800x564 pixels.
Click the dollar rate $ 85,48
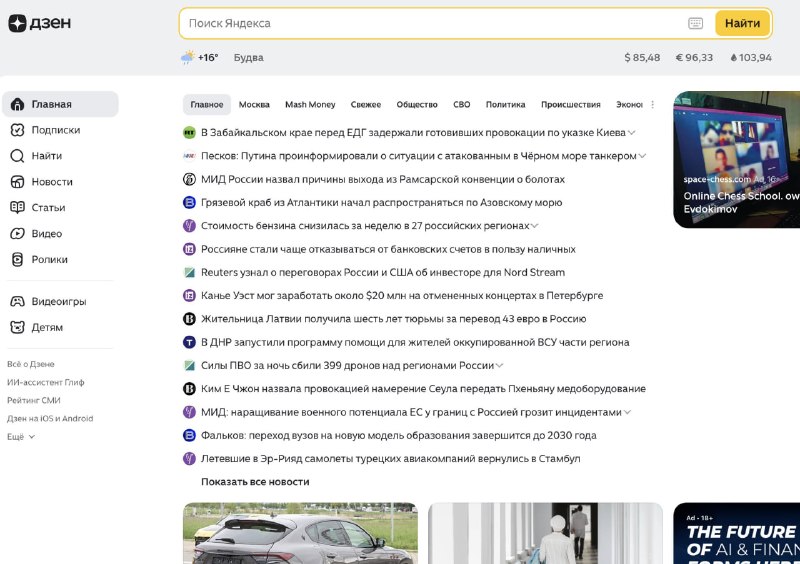(642, 58)
